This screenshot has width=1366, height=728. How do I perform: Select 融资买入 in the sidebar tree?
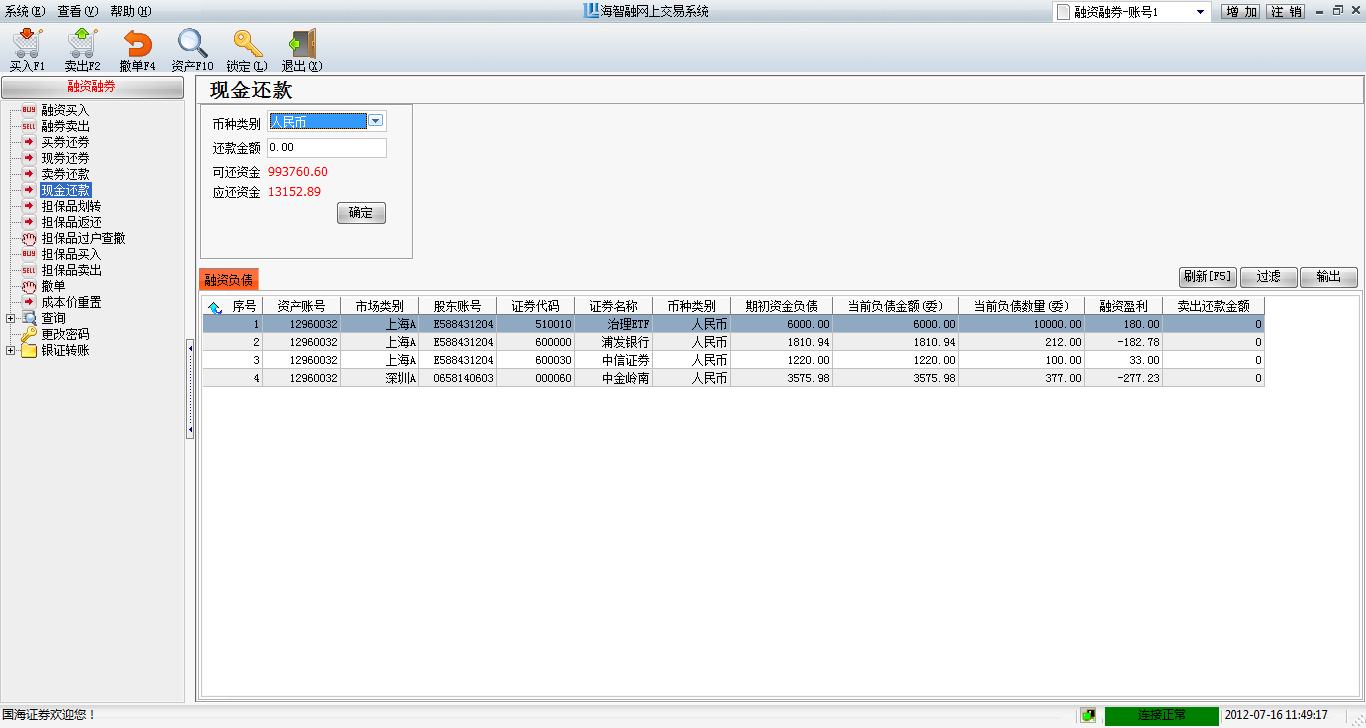click(x=65, y=110)
